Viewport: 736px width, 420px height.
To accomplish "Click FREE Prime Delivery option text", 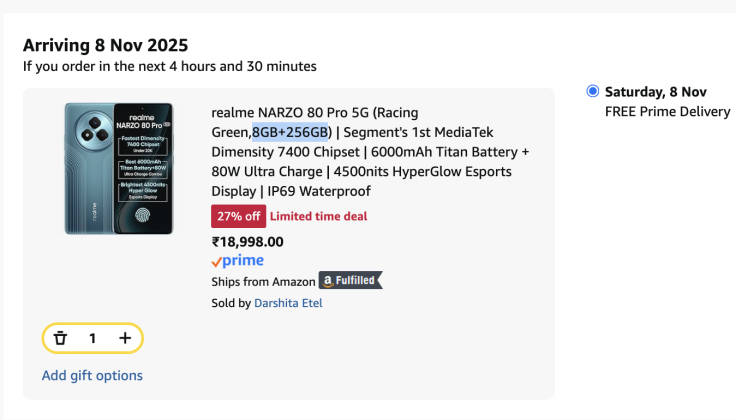I will [x=667, y=111].
